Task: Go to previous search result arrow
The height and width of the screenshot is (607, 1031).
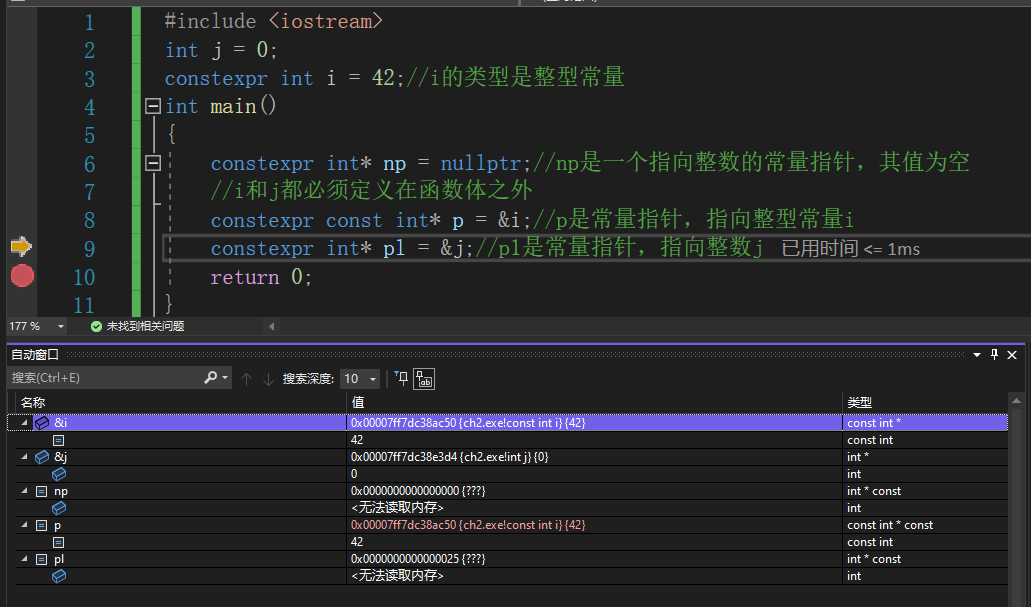Action: click(247, 379)
